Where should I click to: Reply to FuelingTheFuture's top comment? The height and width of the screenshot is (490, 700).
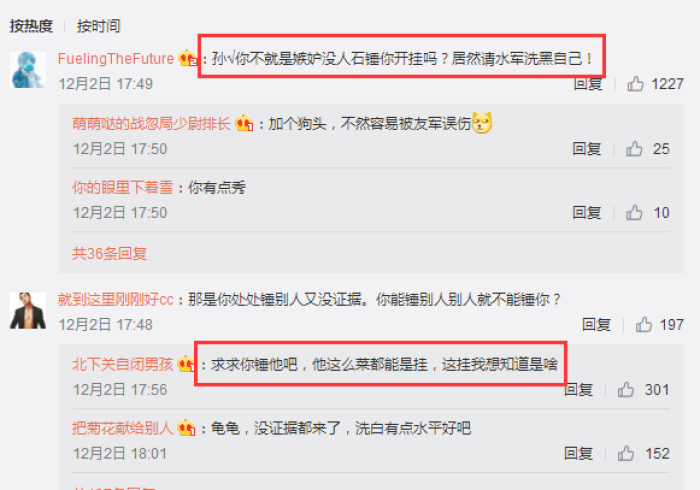click(x=588, y=85)
